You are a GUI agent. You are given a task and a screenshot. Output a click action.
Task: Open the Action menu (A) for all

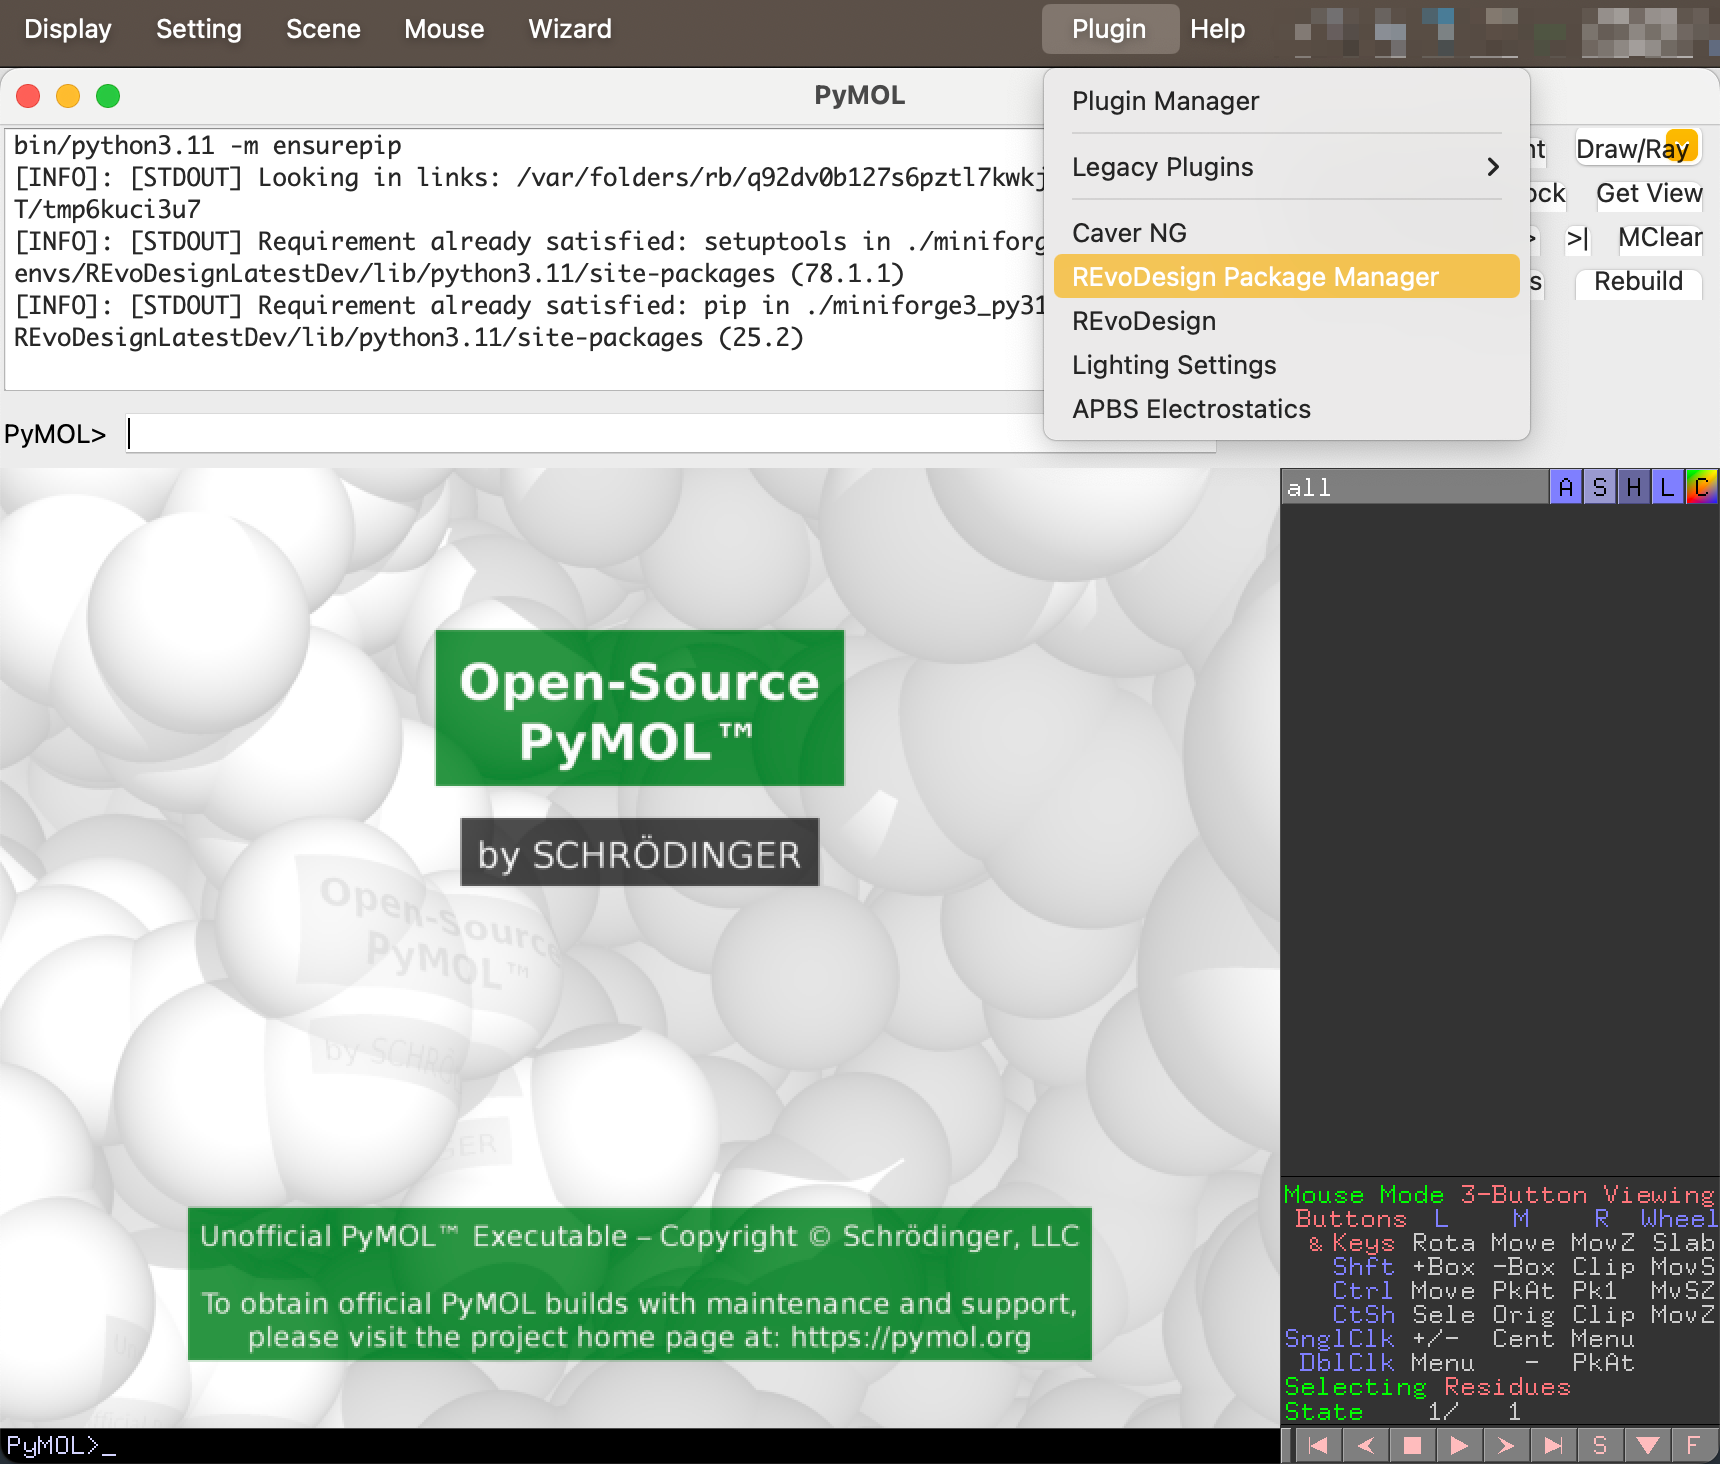[1566, 487]
